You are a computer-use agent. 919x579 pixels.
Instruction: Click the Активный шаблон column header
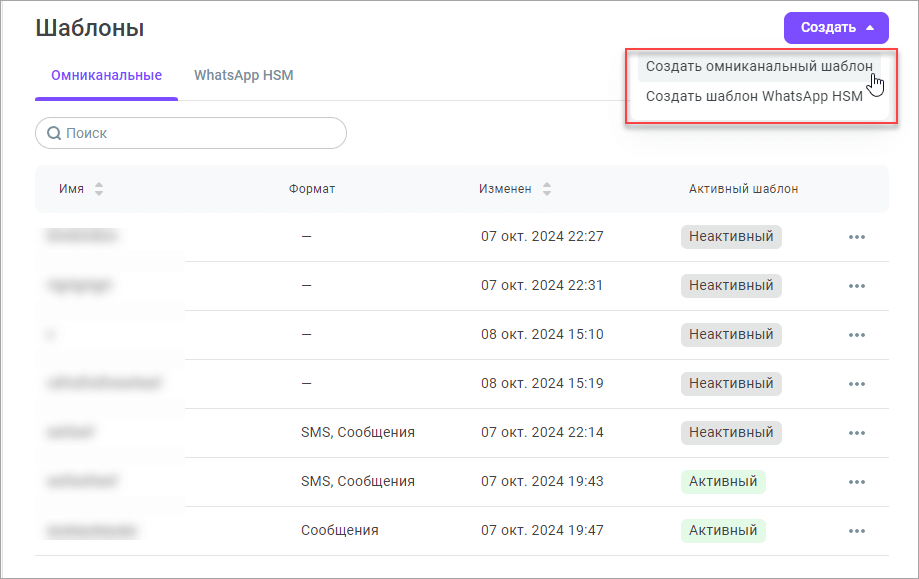coord(743,189)
